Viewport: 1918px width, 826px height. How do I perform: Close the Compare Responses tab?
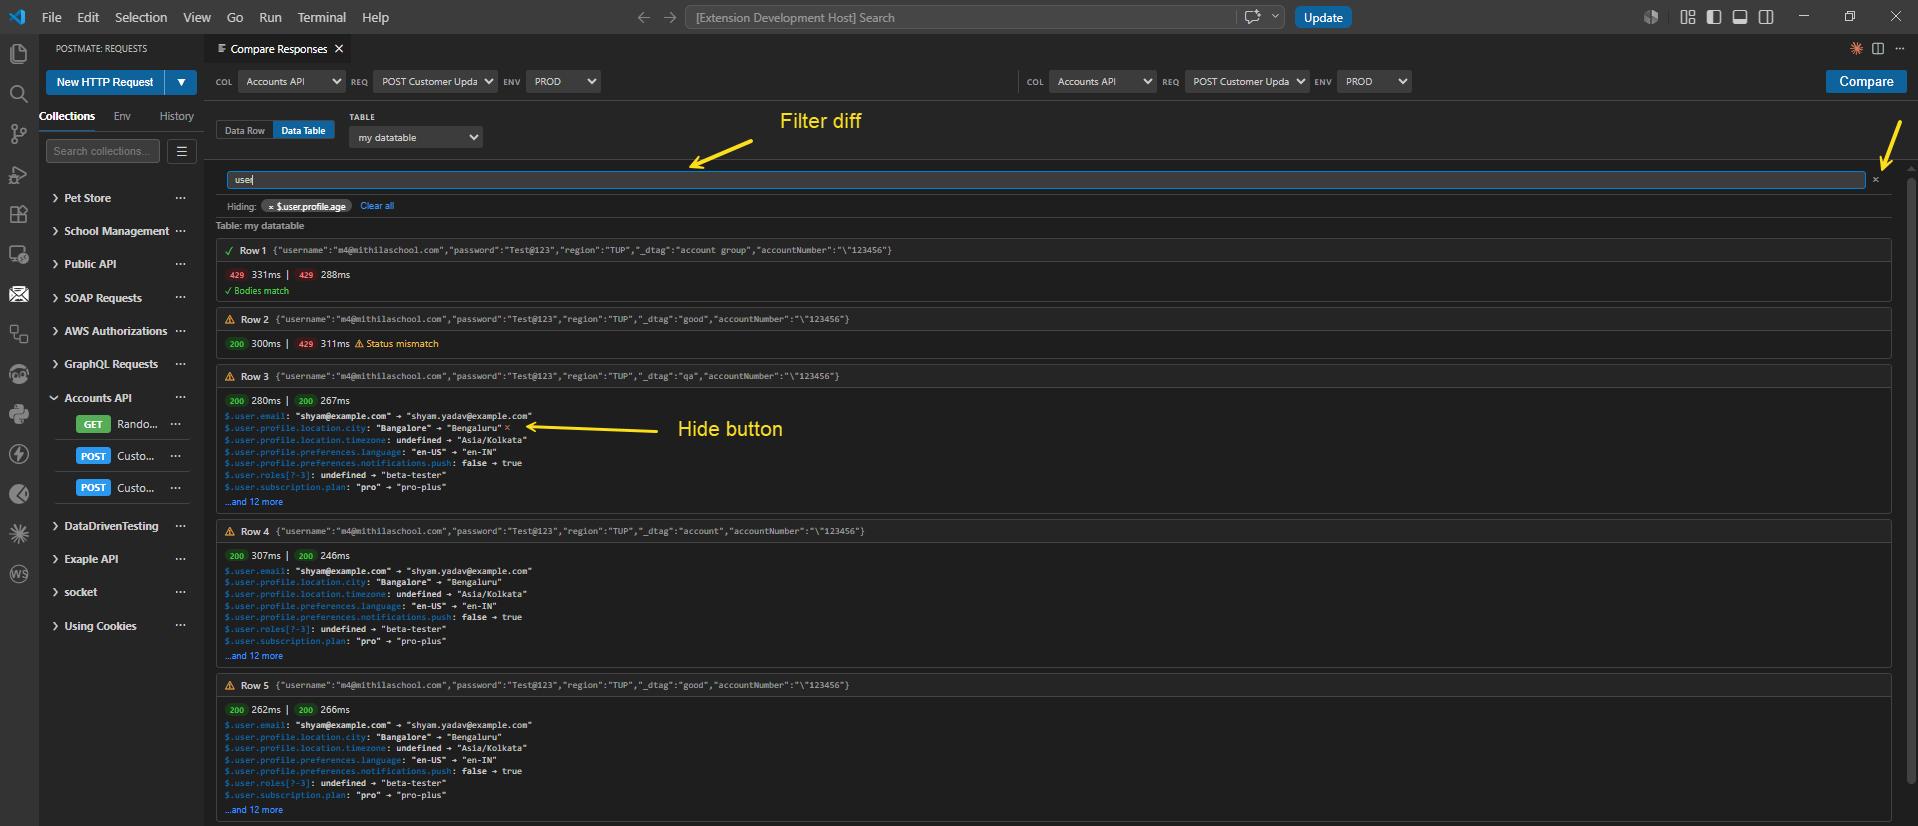(x=339, y=48)
